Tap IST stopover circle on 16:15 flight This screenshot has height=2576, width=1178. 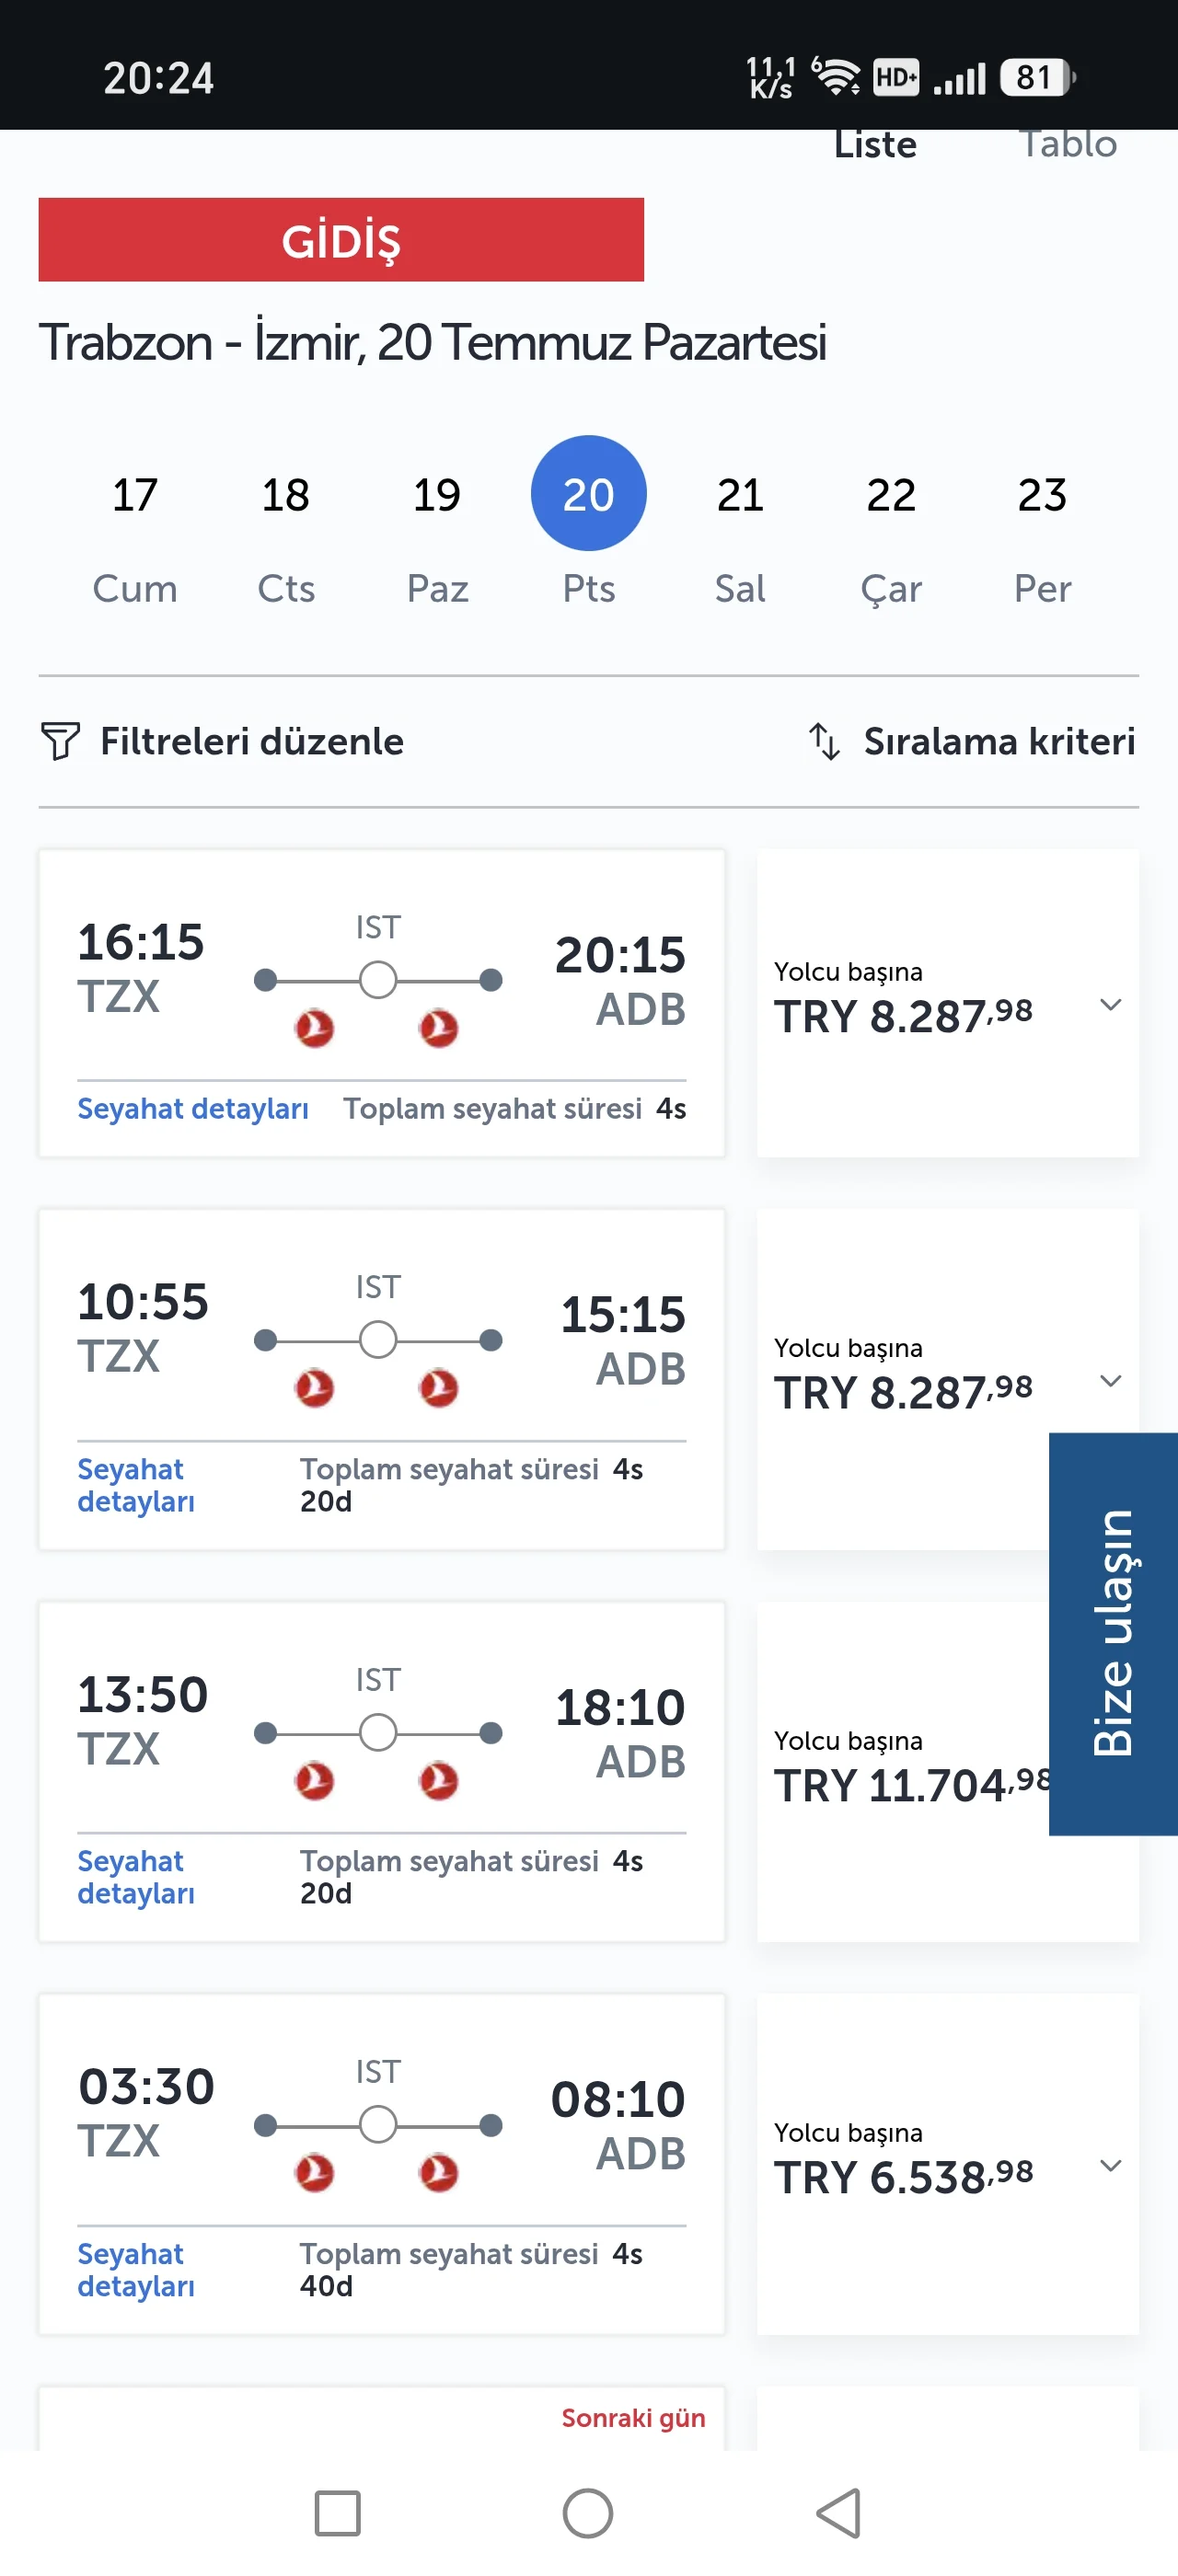point(378,979)
